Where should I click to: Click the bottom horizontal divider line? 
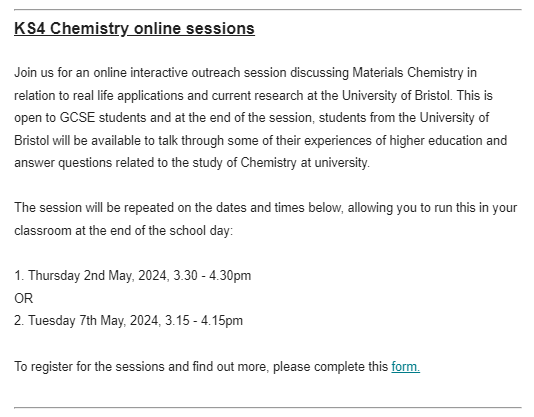268,407
